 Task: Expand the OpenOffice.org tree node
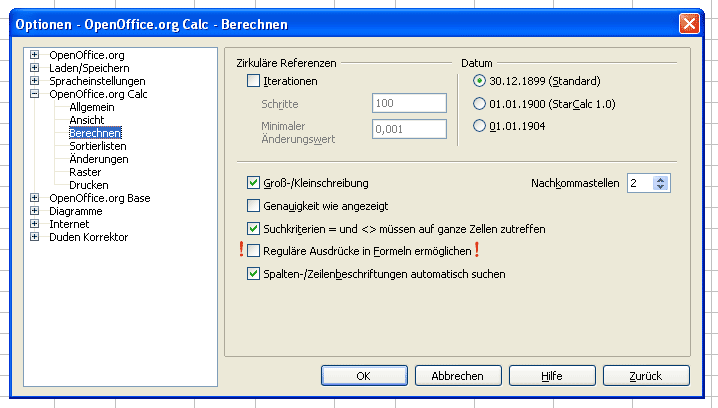point(34,55)
